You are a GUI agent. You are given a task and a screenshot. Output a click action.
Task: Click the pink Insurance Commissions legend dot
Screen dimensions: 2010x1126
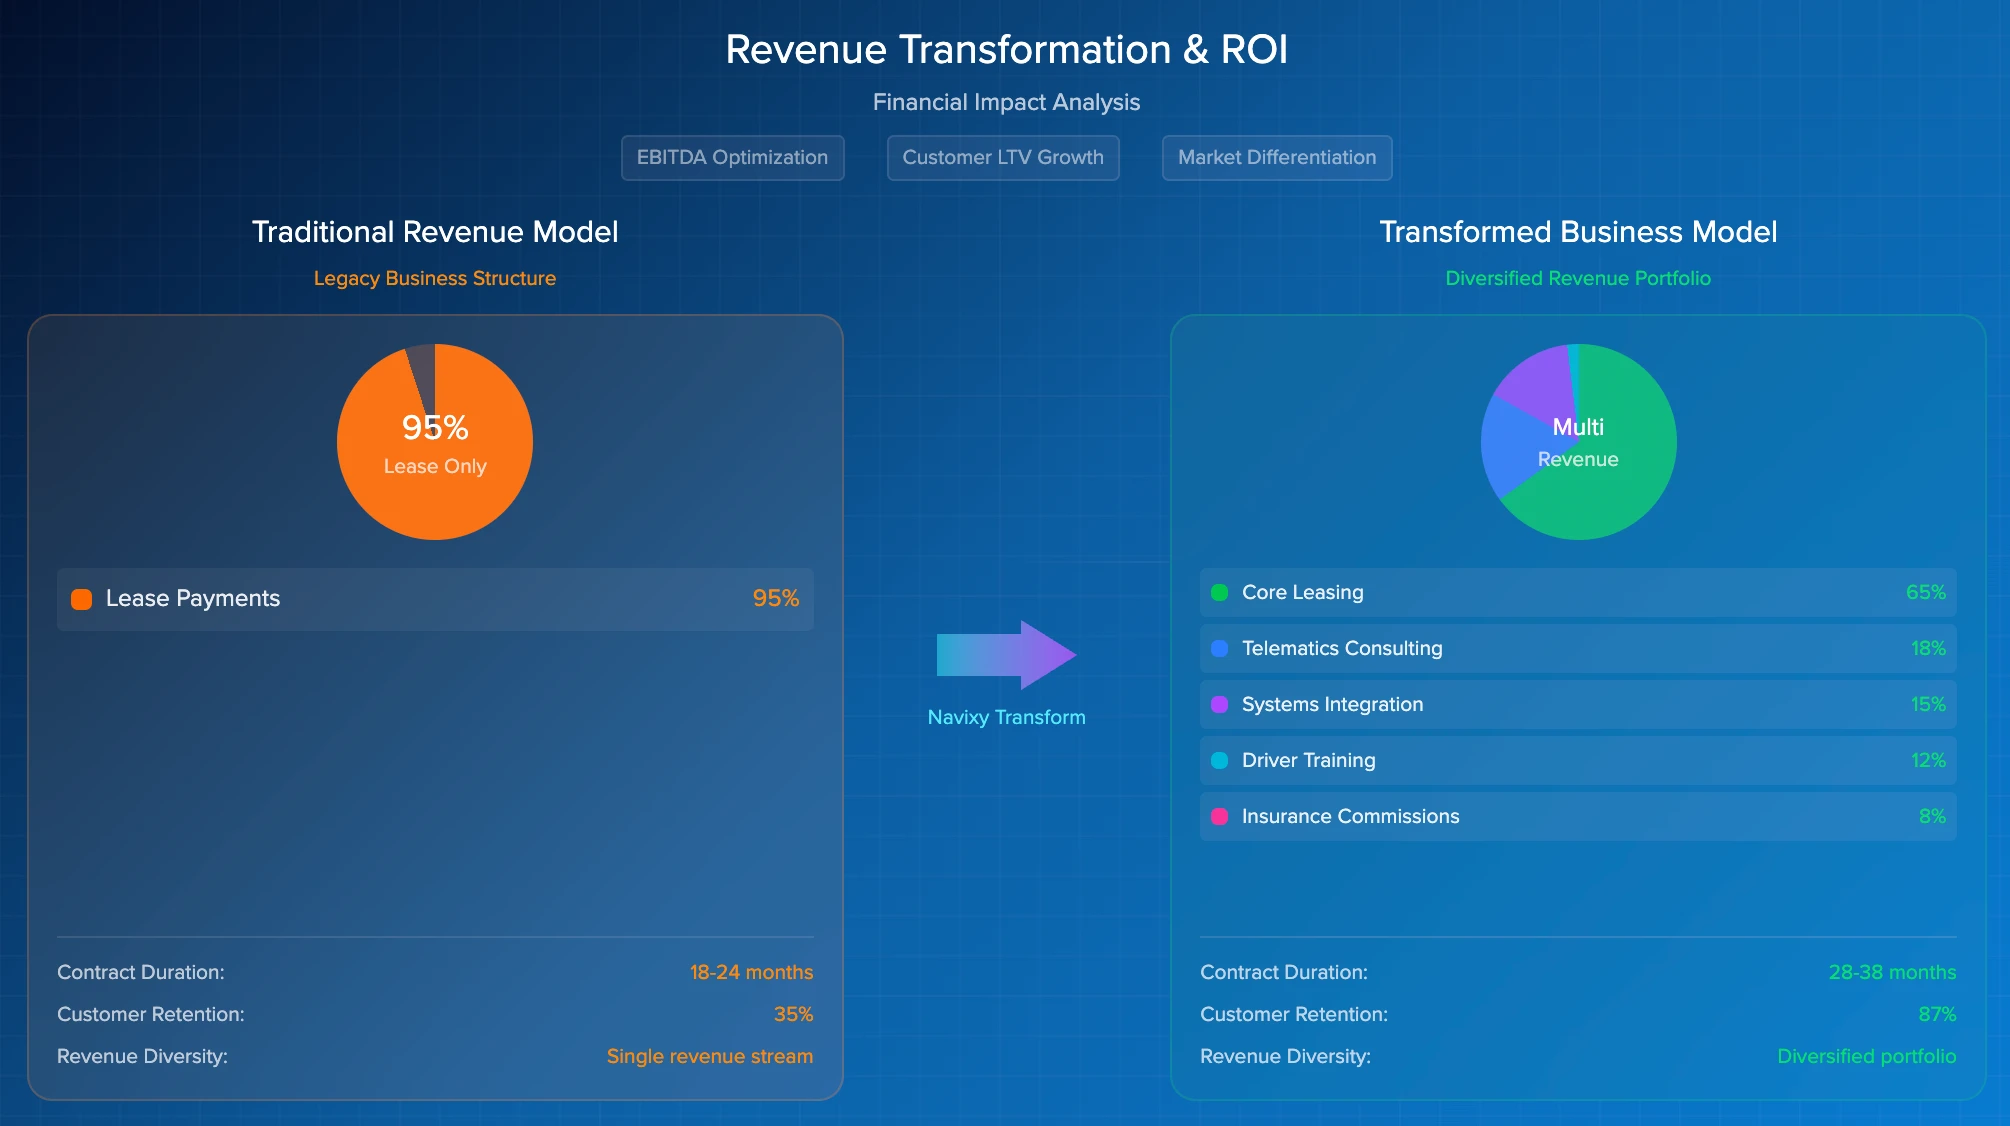1219,817
